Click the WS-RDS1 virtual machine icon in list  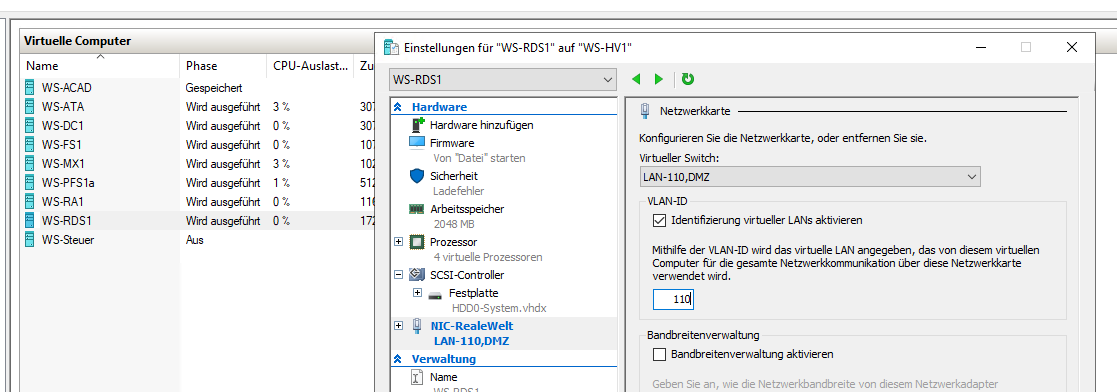point(30,220)
